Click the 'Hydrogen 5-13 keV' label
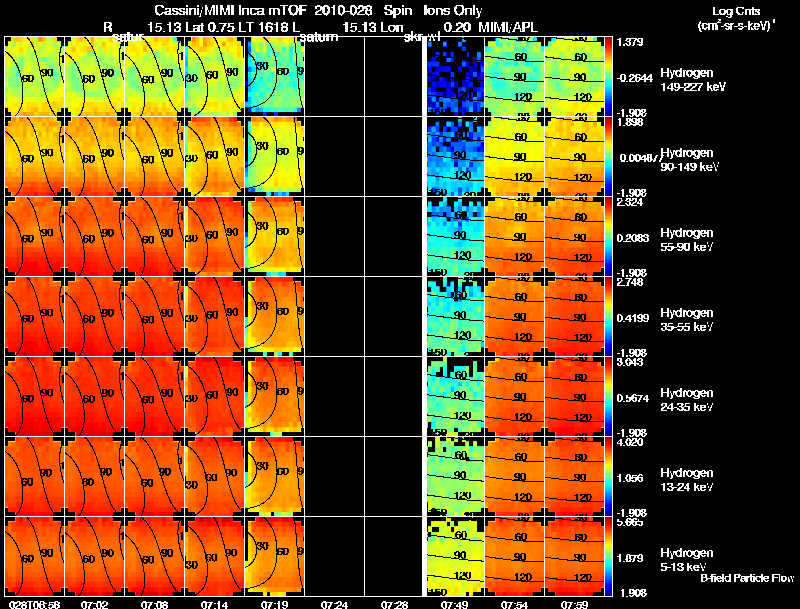Image resolution: width=800 pixels, height=609 pixels. coord(687,560)
